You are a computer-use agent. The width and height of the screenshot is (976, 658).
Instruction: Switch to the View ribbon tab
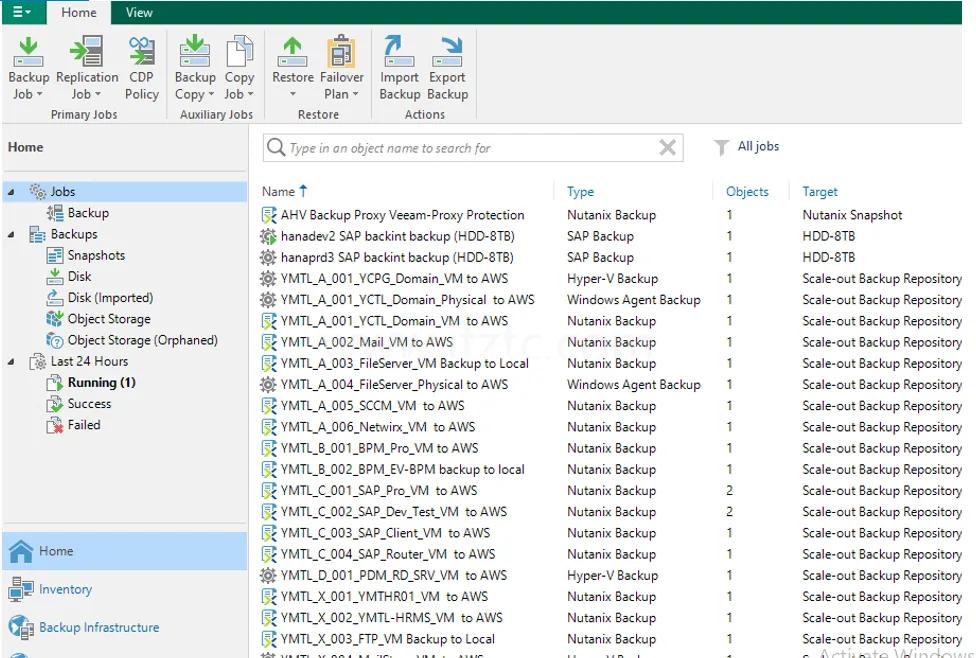(x=139, y=13)
